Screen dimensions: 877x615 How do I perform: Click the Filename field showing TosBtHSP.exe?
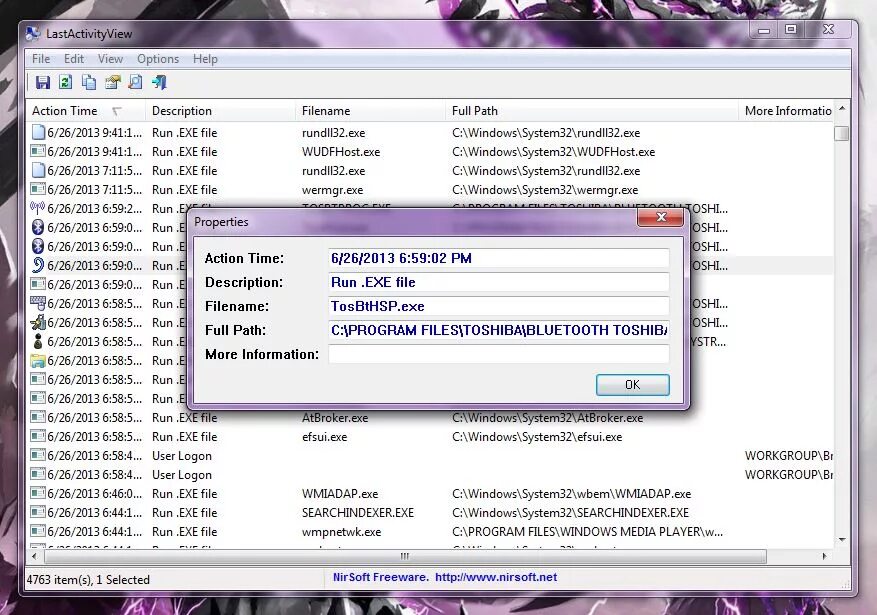[x=499, y=306]
